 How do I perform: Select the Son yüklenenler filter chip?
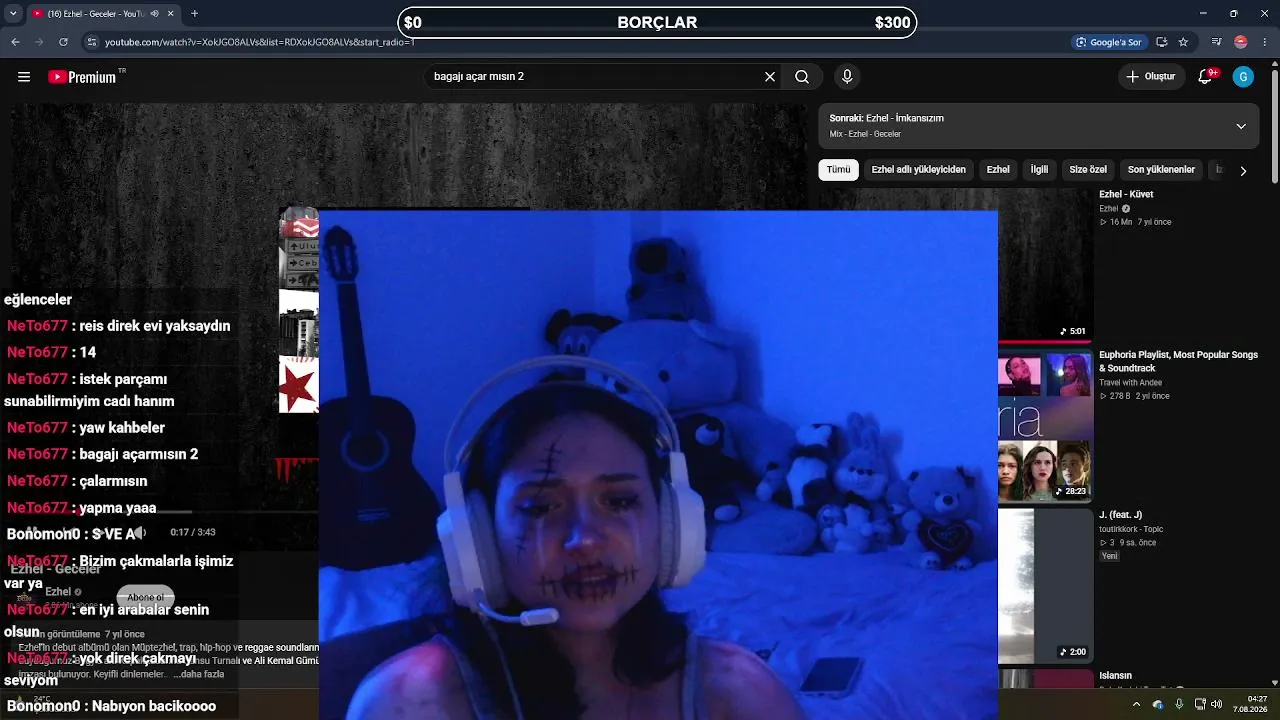1161,170
